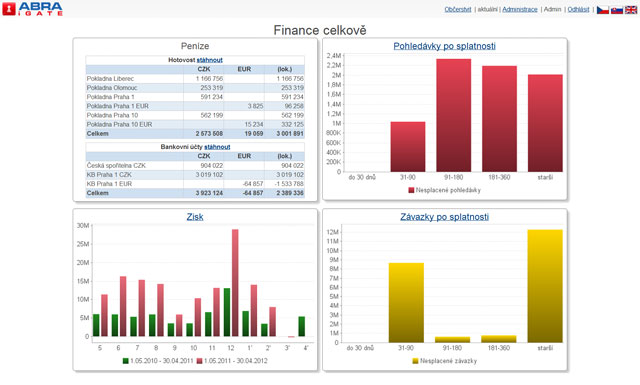Viewport: 640px width, 385px height.
Task: Download Bankovní účty data via stáhnout
Action: tap(217, 147)
